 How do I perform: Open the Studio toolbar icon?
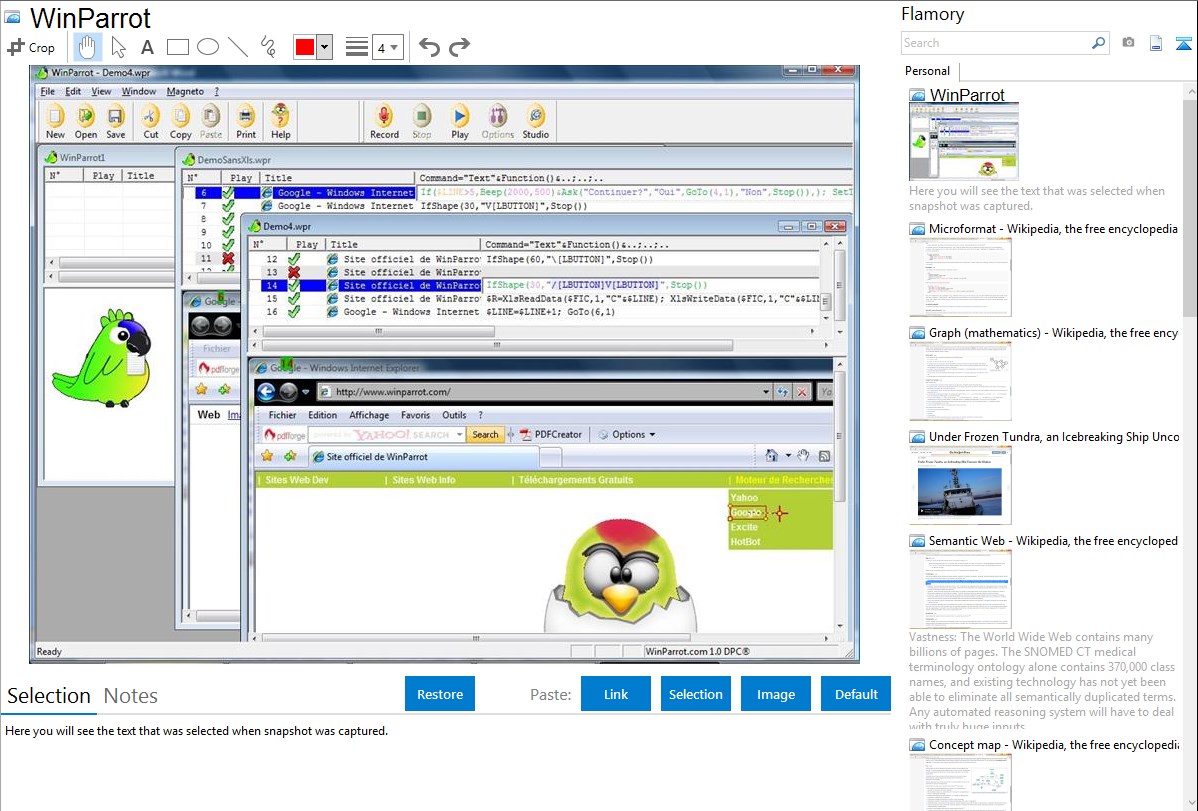[x=536, y=122]
